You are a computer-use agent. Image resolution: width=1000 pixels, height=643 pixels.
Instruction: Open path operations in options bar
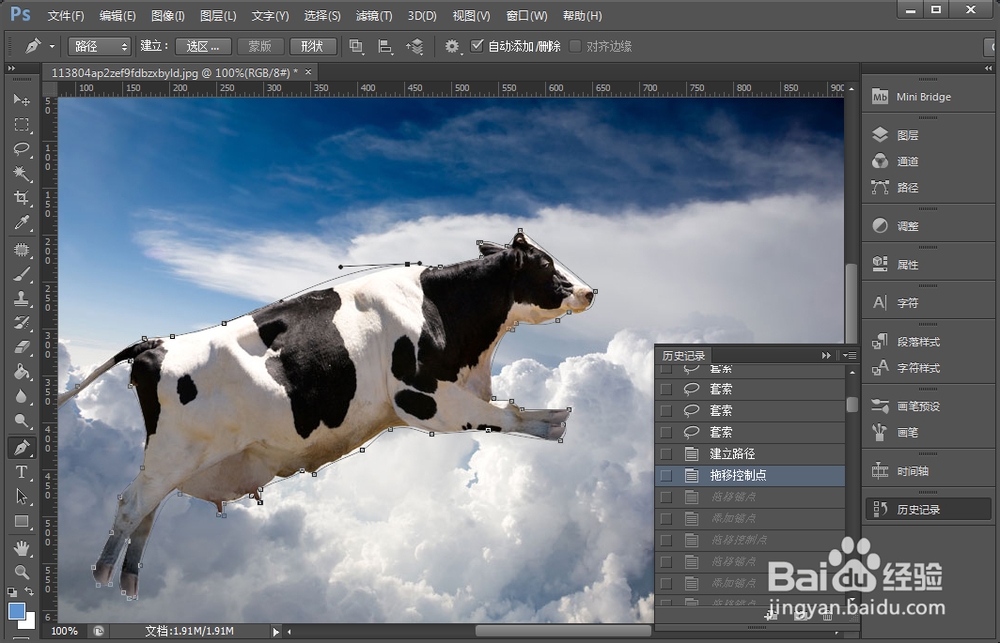tap(356, 46)
